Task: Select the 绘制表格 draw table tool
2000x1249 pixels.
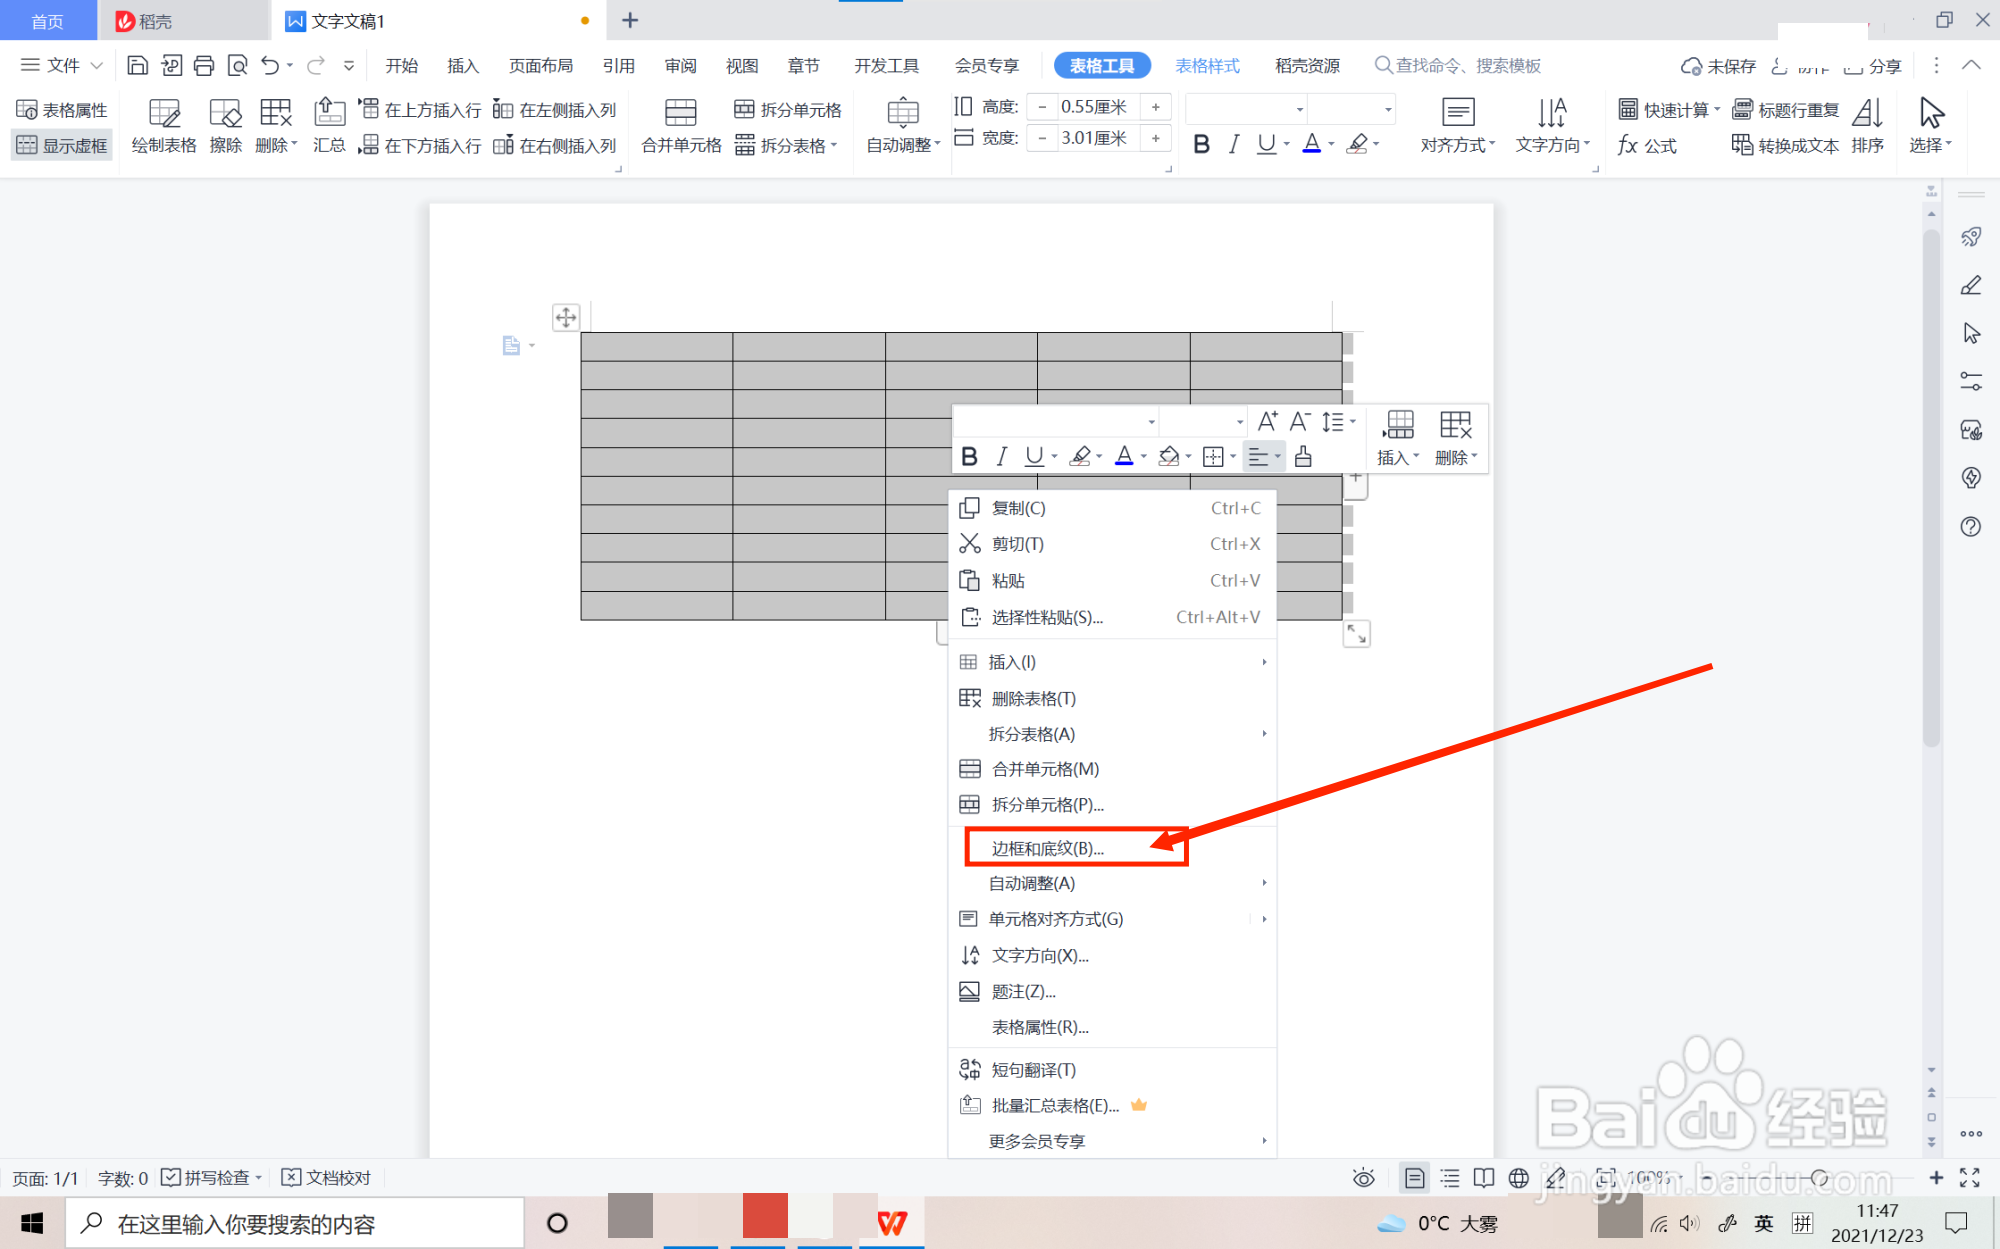Action: [x=164, y=126]
